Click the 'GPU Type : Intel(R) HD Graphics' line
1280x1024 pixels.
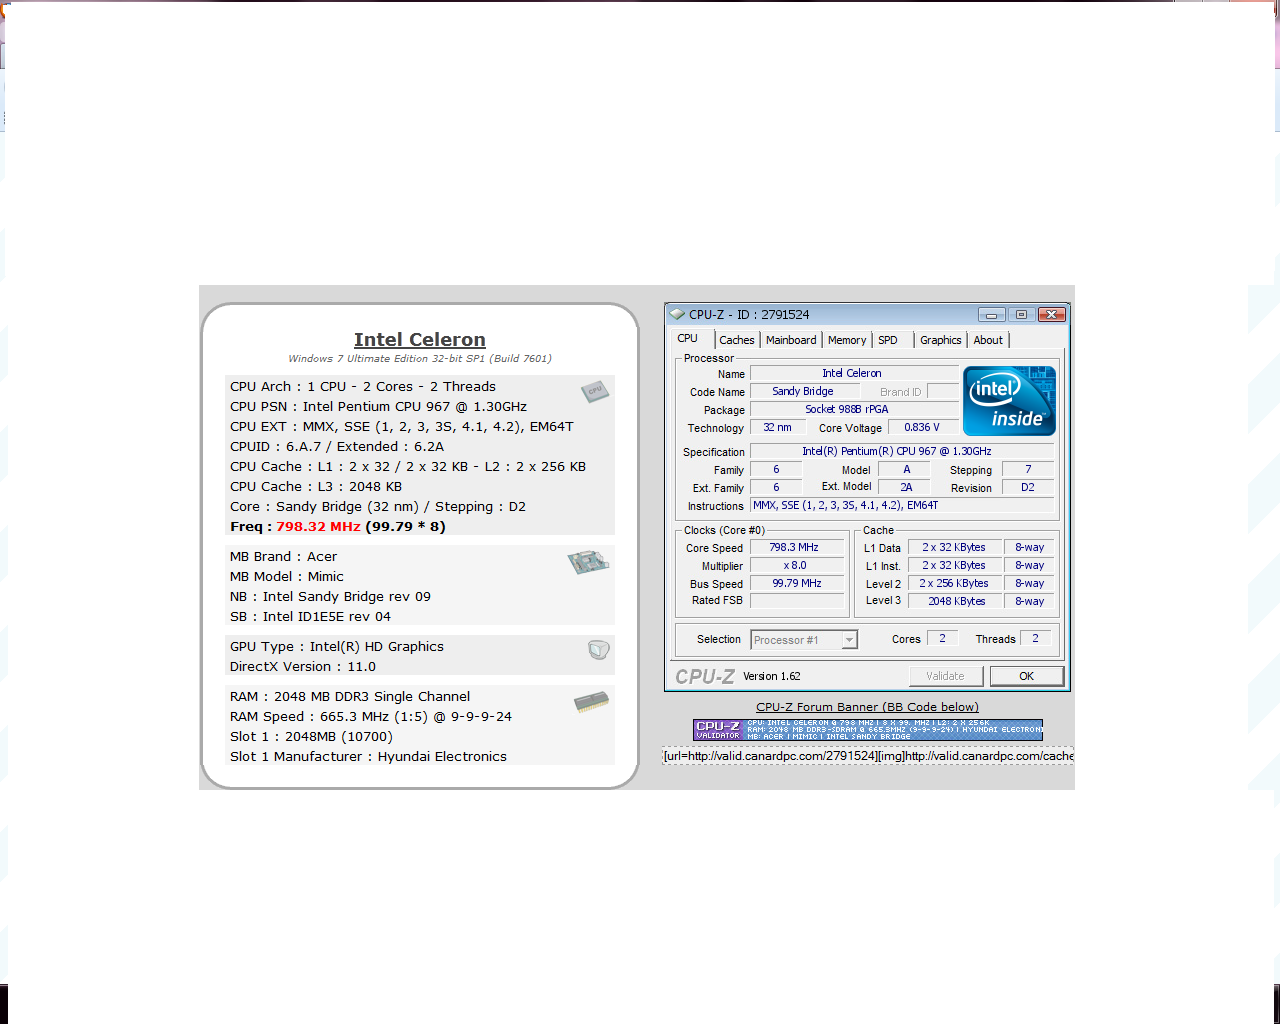(x=337, y=647)
